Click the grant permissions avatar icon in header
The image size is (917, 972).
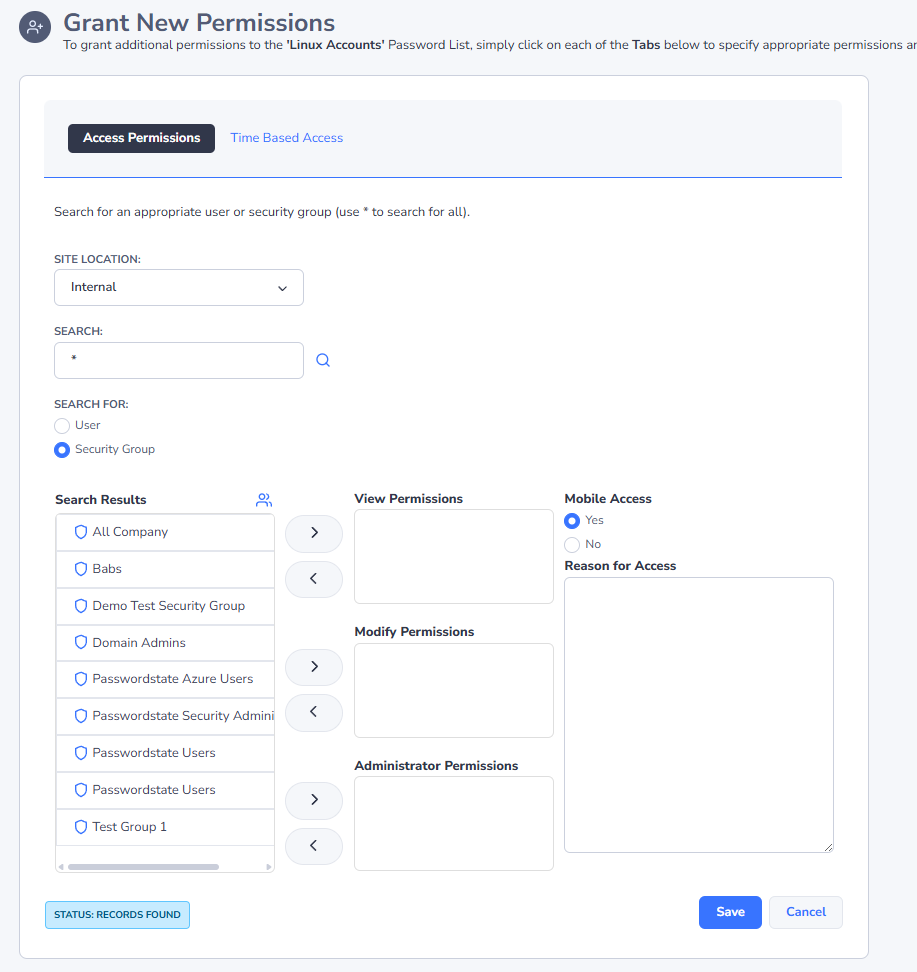click(x=33, y=27)
